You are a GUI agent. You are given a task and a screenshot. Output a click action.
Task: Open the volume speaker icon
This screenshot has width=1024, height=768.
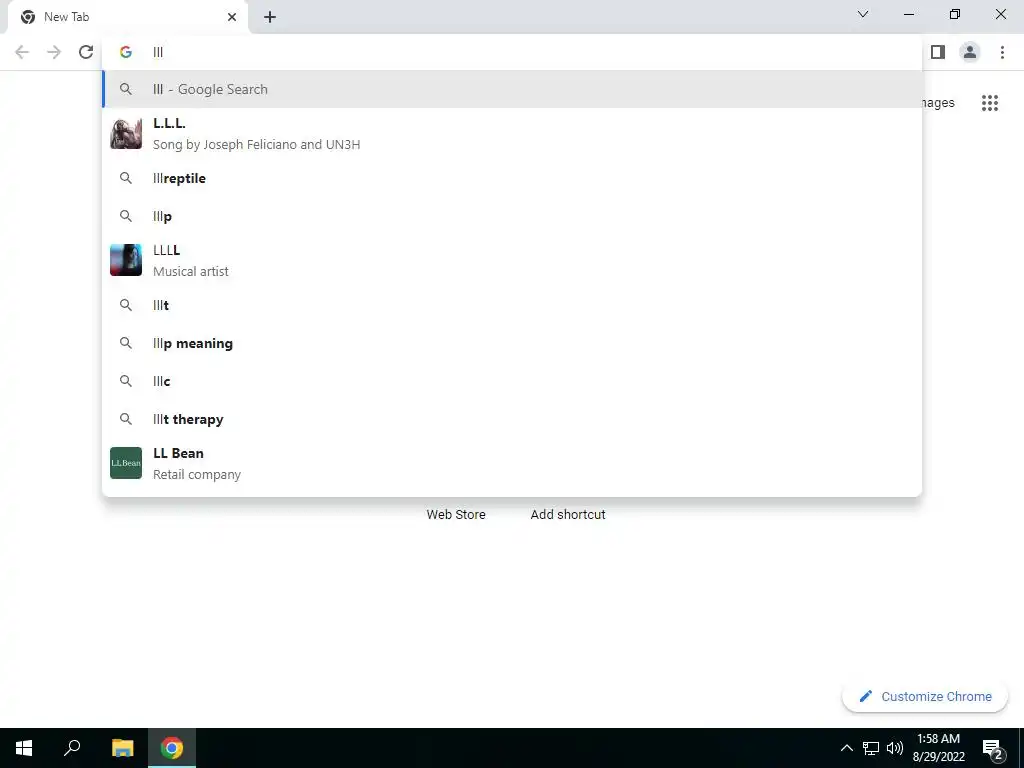click(895, 748)
